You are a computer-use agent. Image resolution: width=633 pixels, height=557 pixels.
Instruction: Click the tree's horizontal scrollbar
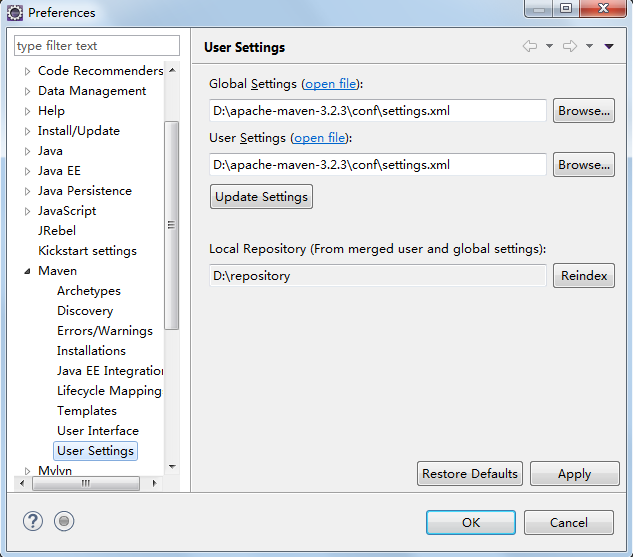coord(85,483)
